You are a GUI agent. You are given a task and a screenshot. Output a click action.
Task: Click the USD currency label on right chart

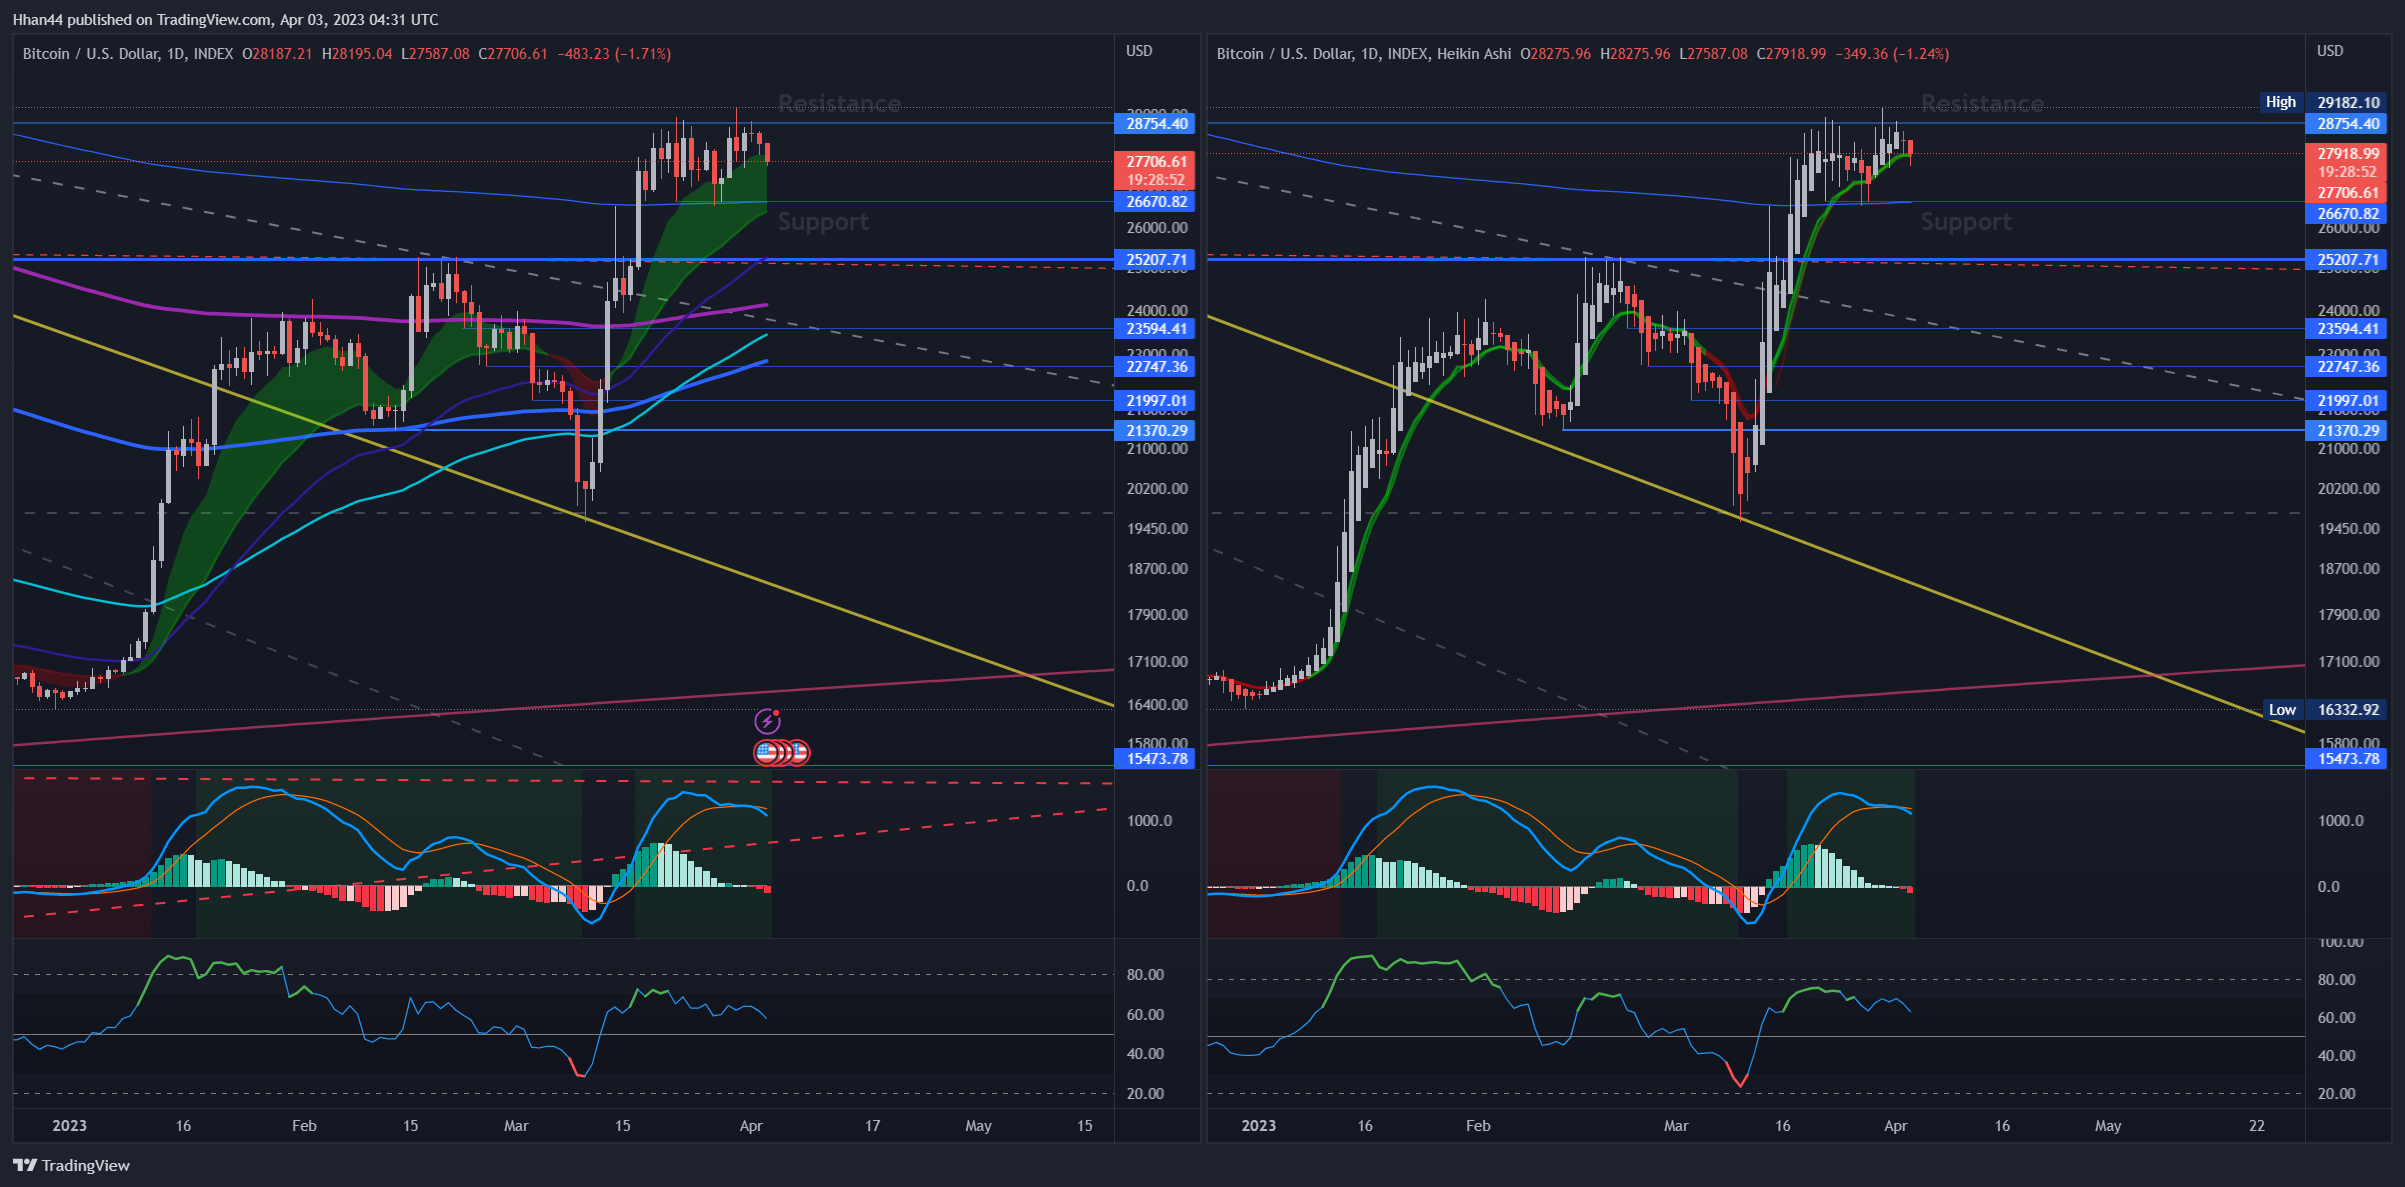coord(2330,51)
